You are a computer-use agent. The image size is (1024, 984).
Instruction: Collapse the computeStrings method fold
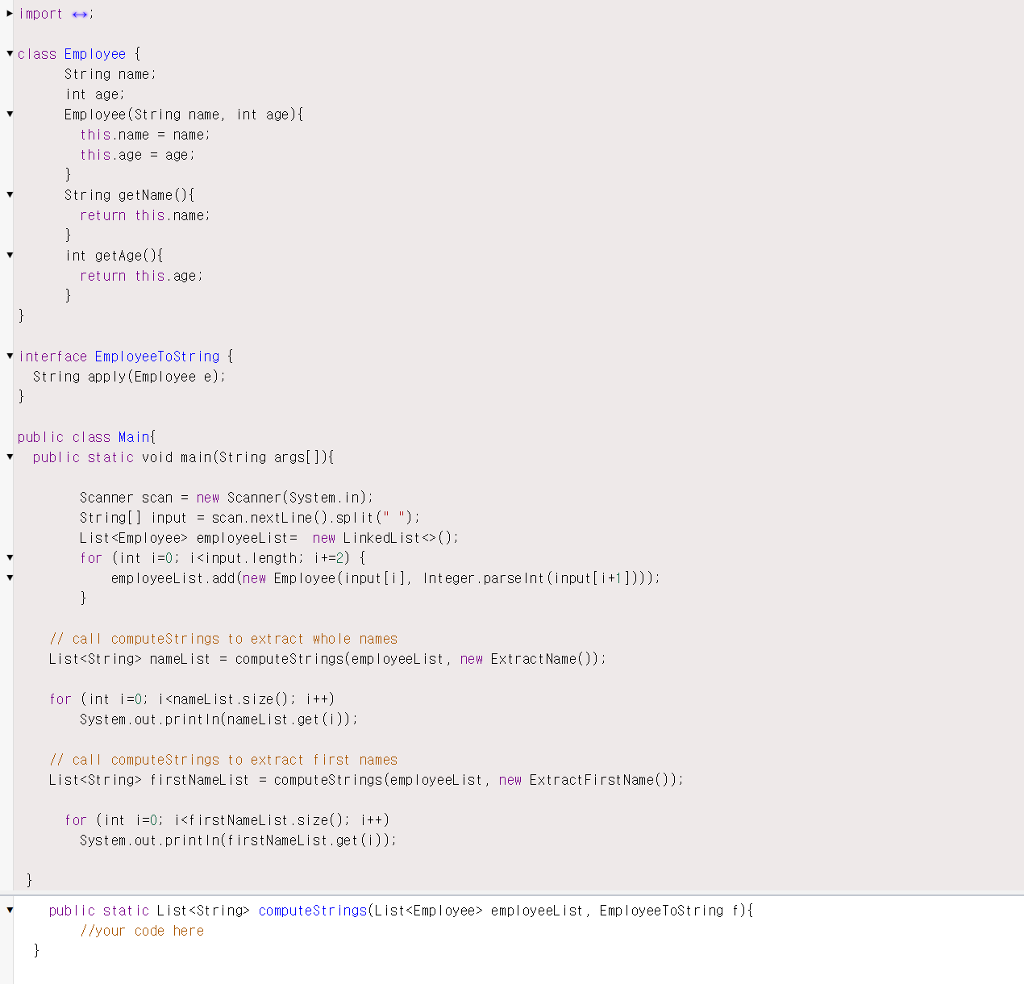click(x=8, y=910)
